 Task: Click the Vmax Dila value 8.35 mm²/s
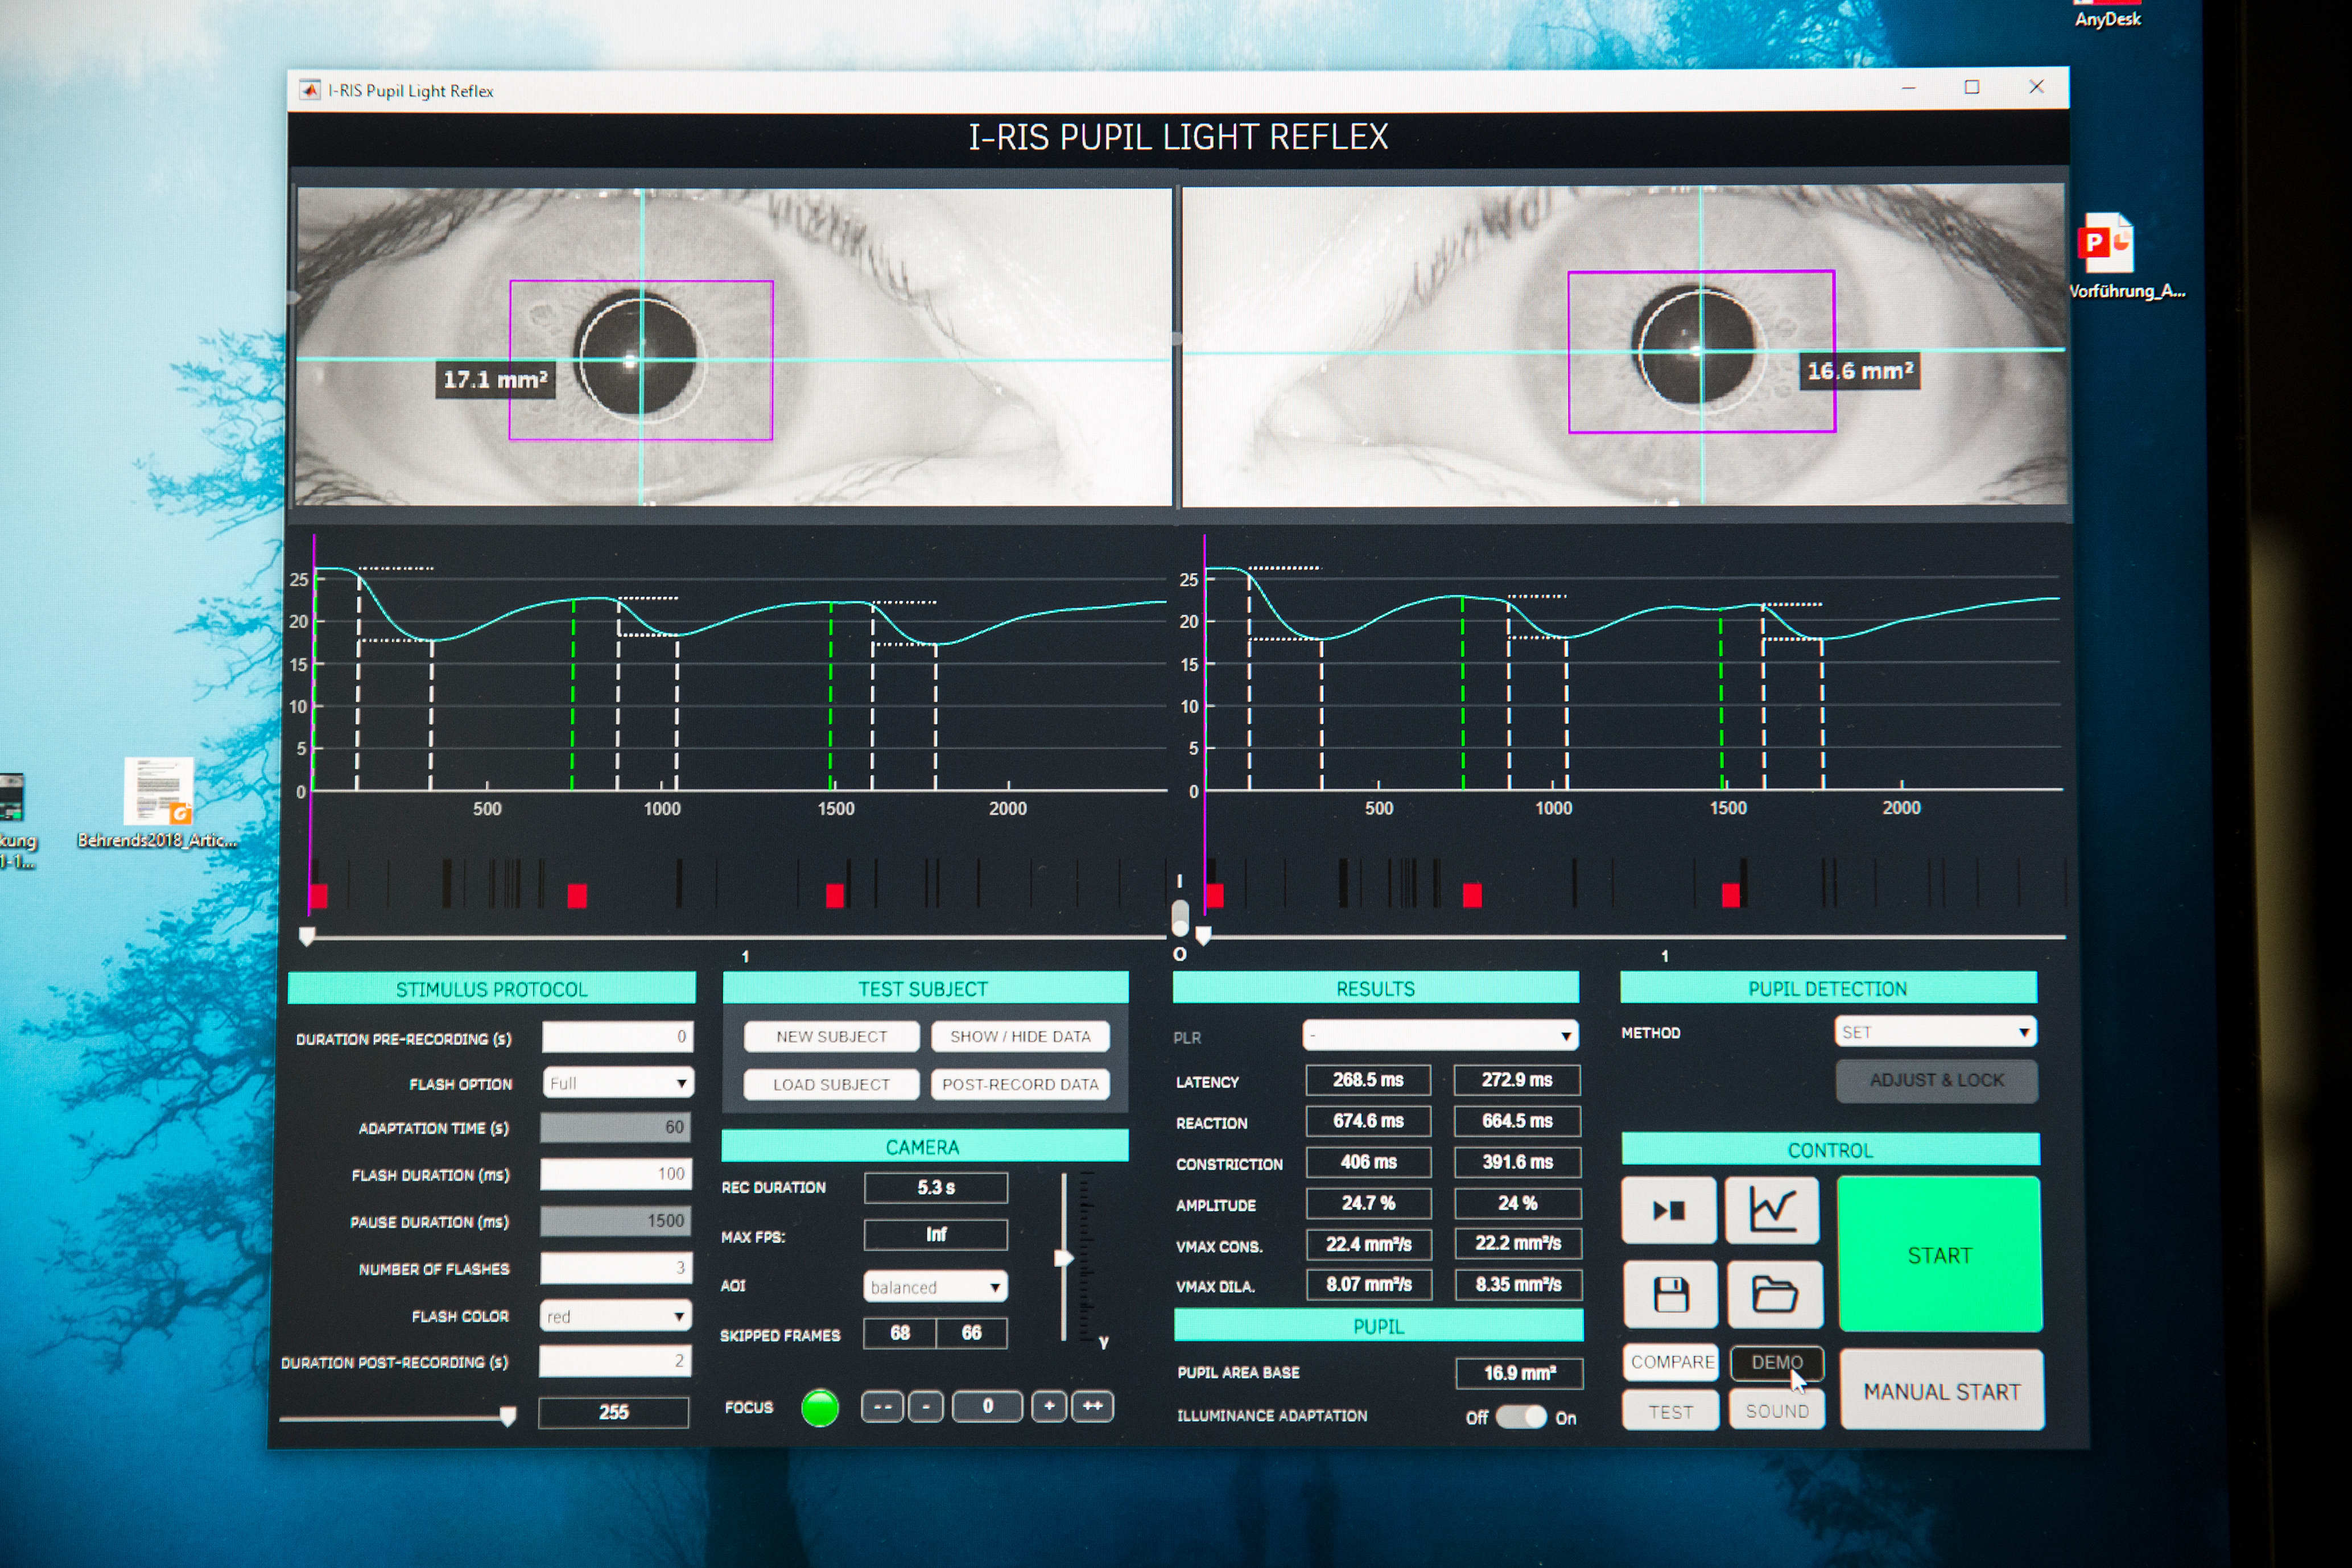tap(1518, 1284)
